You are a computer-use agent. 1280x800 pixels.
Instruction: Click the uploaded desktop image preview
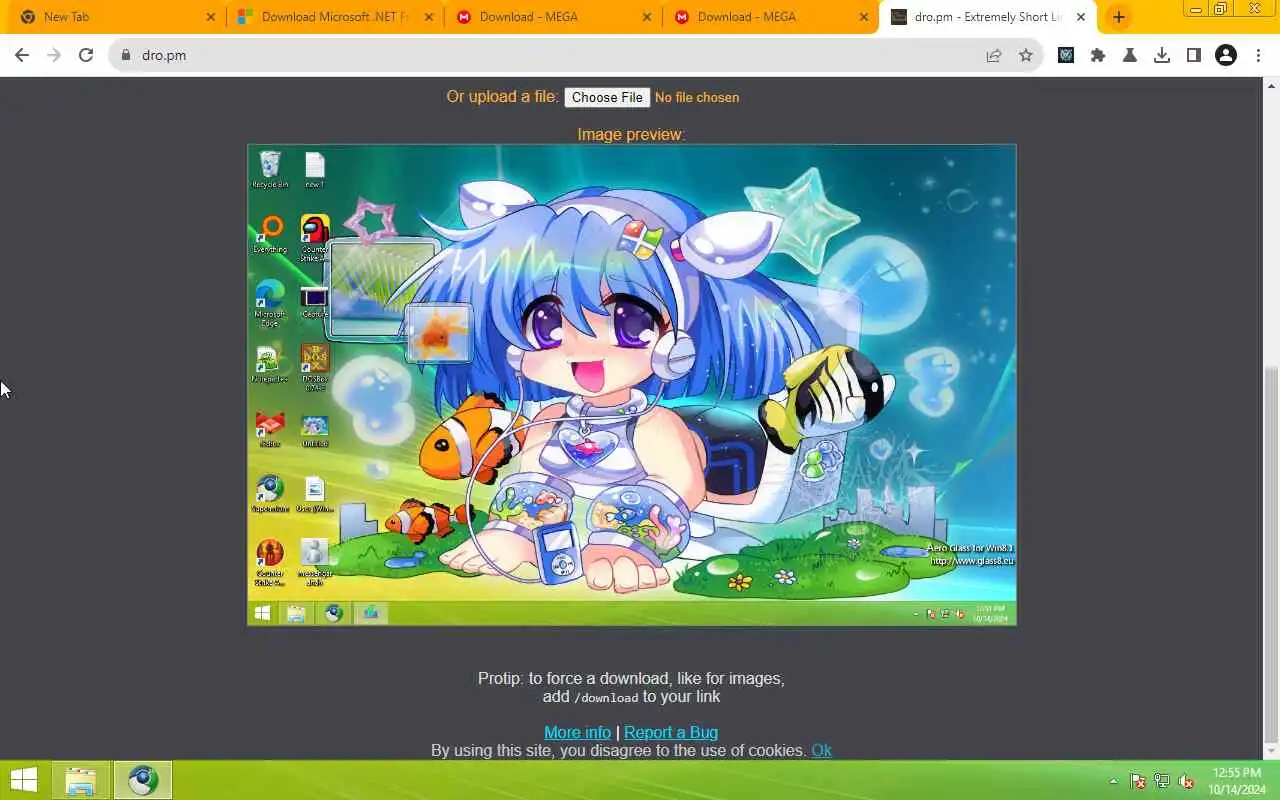pos(632,385)
